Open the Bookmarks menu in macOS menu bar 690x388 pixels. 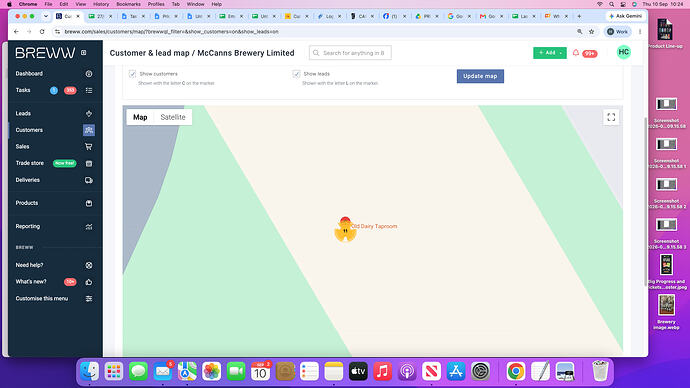(128, 4)
